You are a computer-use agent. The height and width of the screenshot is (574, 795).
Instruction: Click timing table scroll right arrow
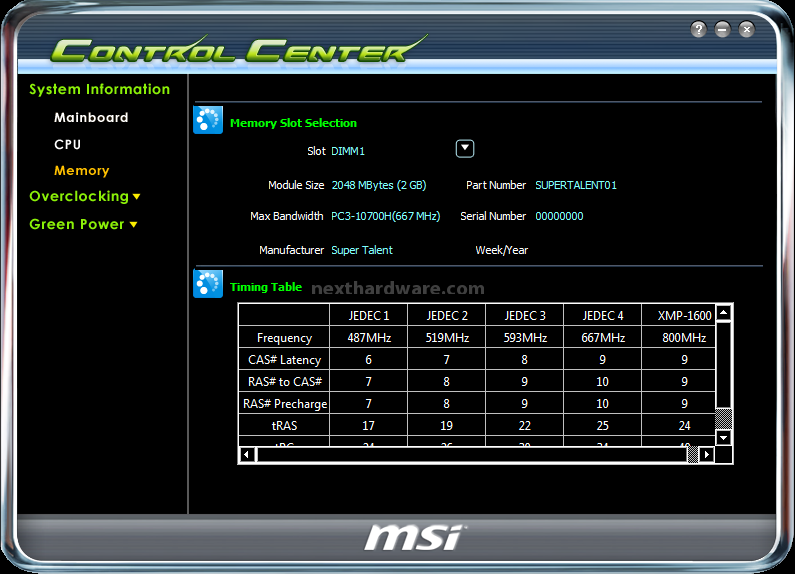point(706,454)
